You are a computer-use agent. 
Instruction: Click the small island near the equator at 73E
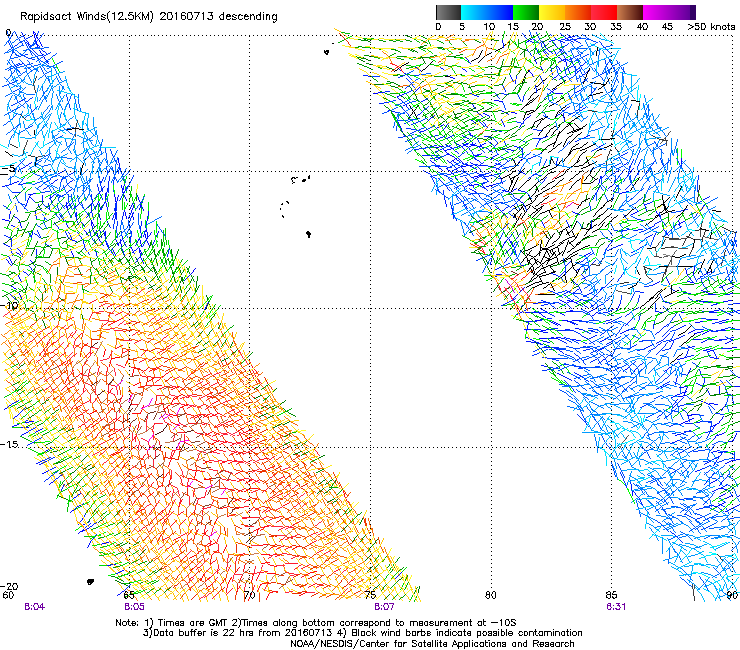click(326, 52)
